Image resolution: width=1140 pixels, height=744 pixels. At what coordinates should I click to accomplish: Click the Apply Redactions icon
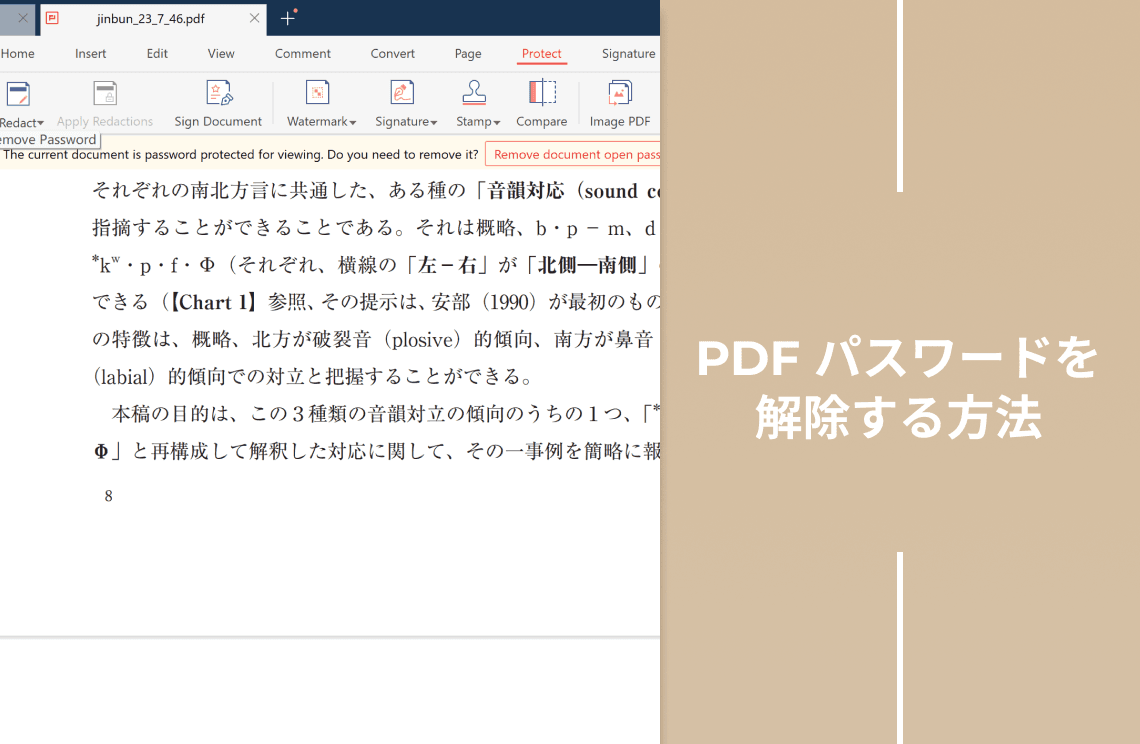coord(105,95)
